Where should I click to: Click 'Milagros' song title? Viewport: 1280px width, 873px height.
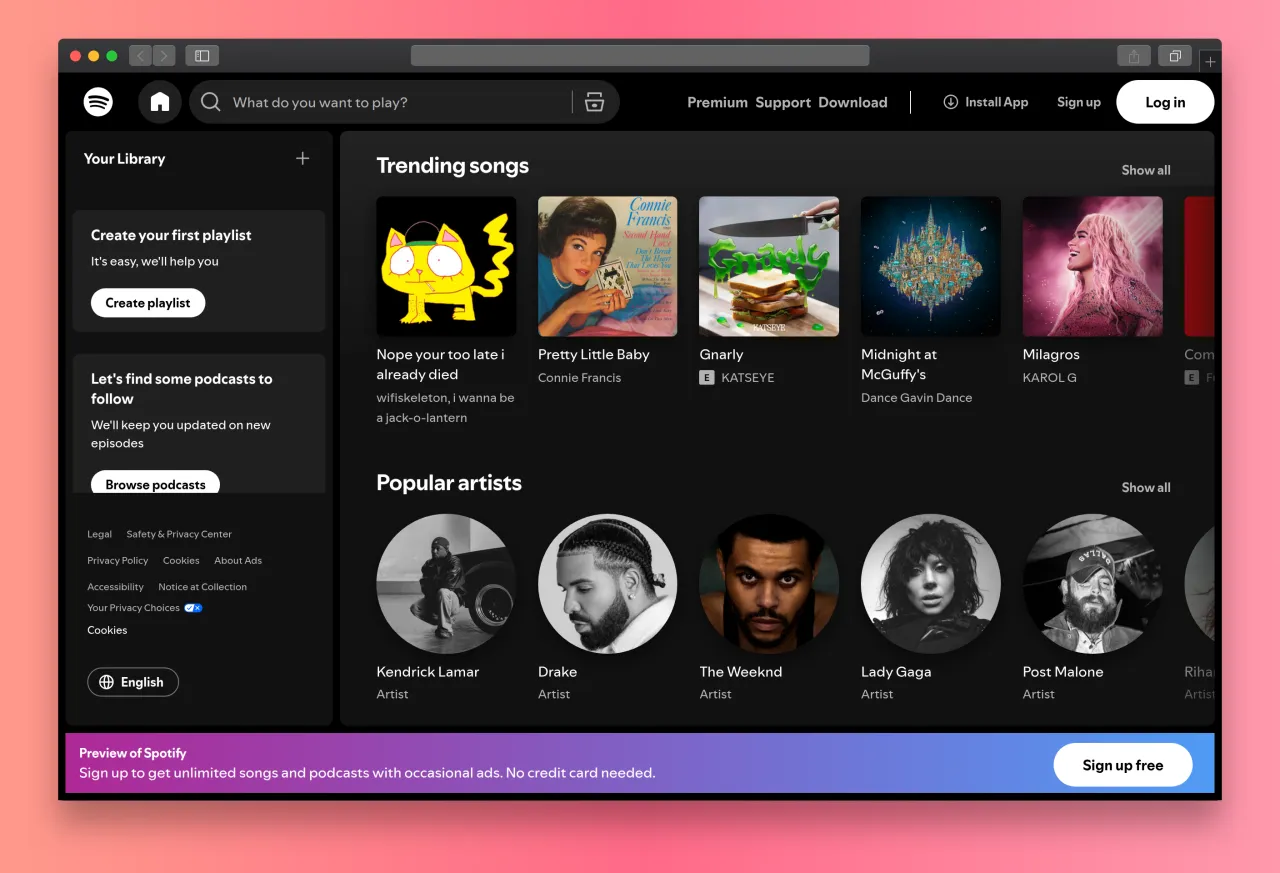[1051, 354]
